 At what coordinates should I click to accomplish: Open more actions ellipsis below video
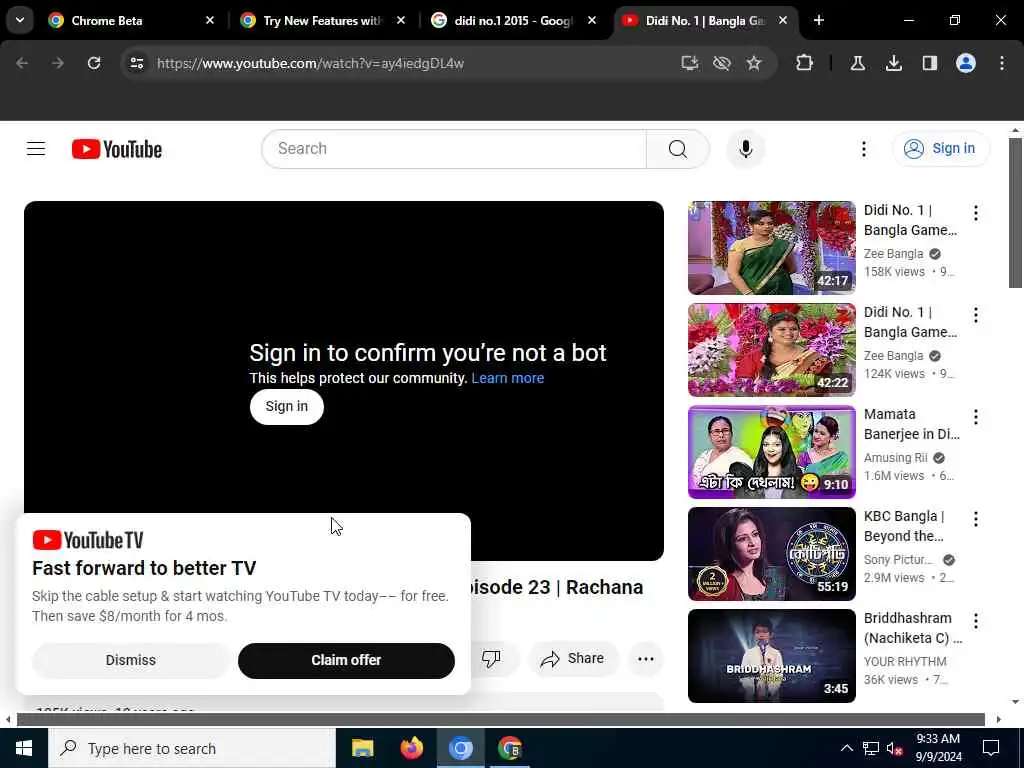point(646,658)
